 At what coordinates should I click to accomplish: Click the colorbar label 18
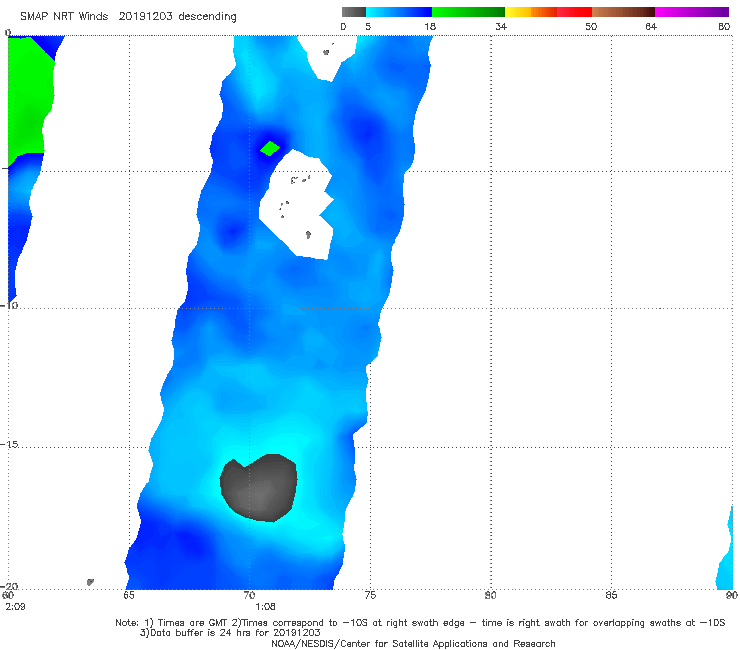pyautogui.click(x=430, y=26)
